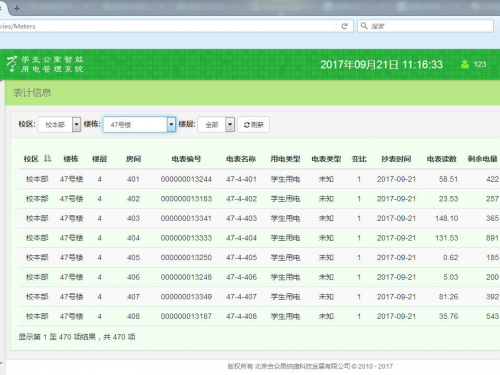Click the search magnifier icon

364,26
